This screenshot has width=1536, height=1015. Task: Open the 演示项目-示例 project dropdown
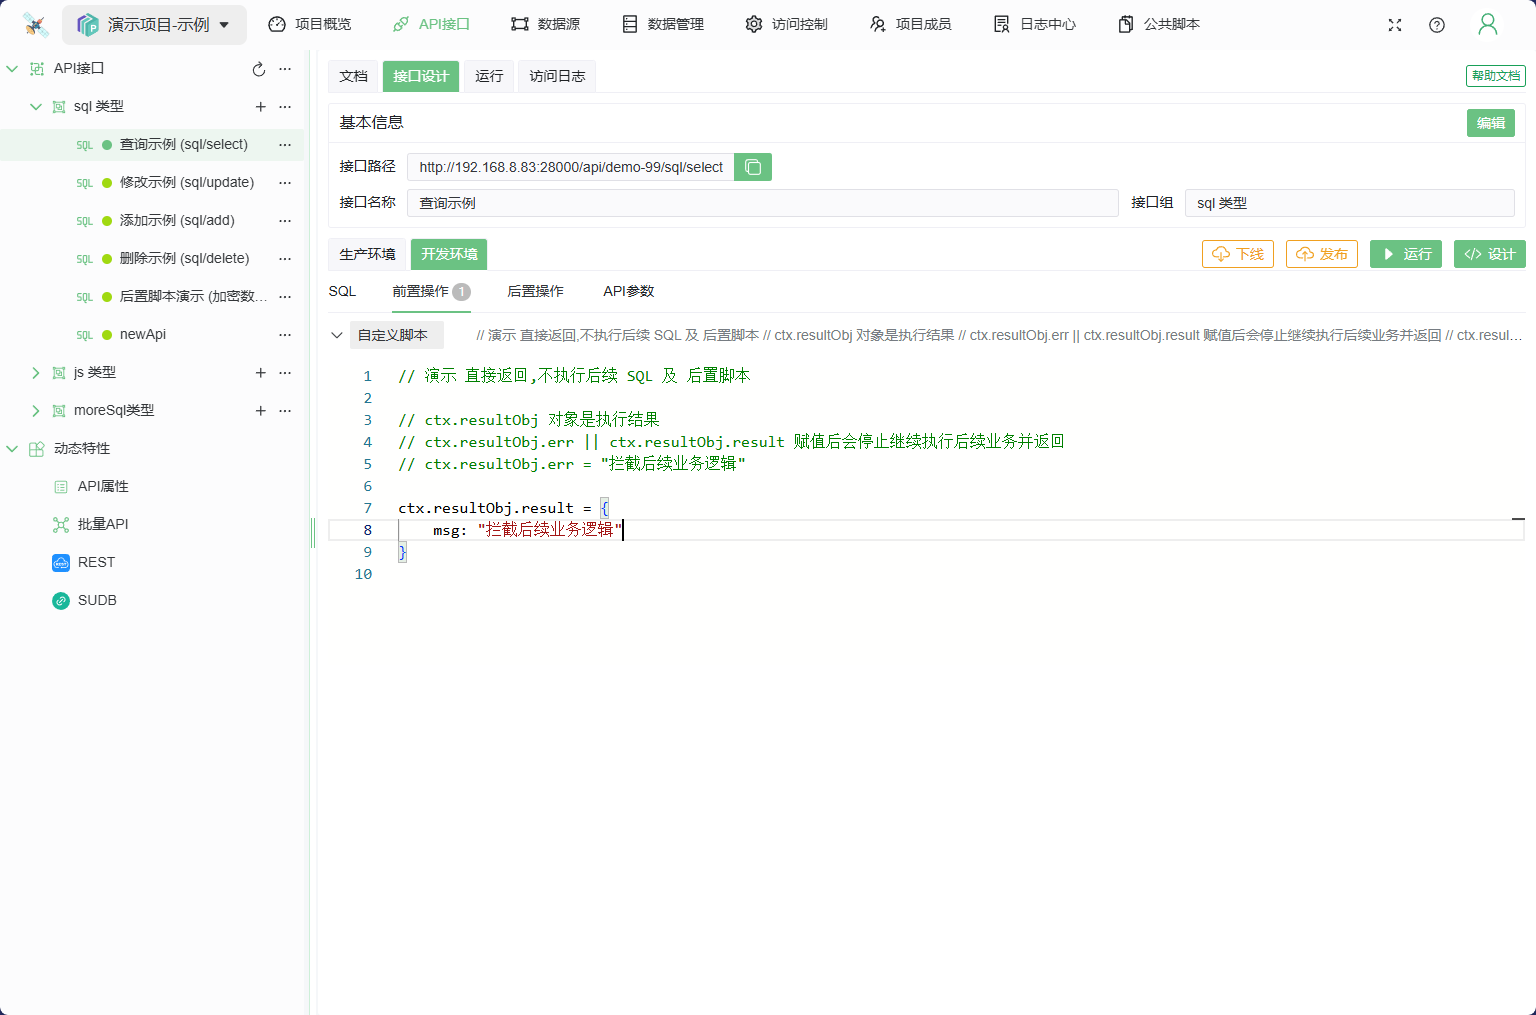pos(155,25)
